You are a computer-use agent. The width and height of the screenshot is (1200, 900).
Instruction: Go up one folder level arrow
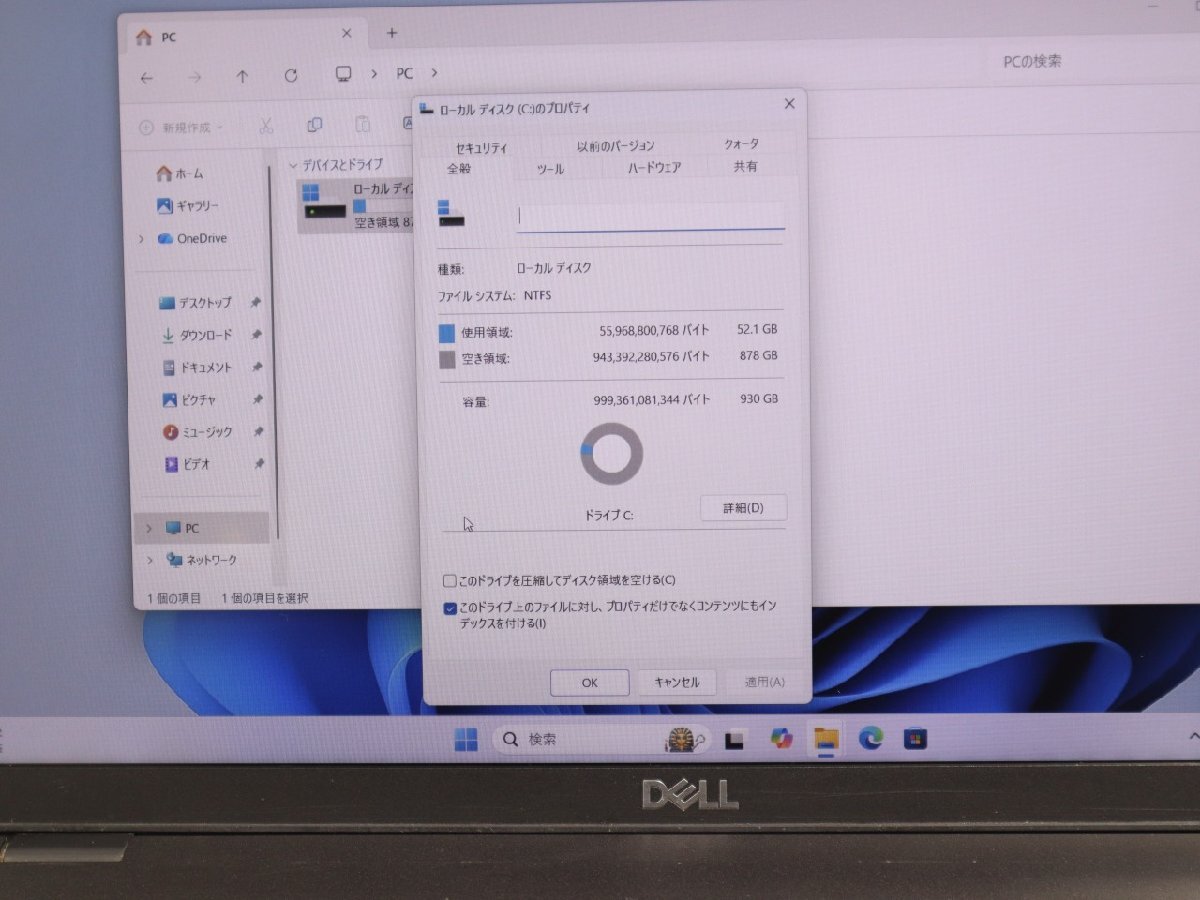click(x=242, y=76)
